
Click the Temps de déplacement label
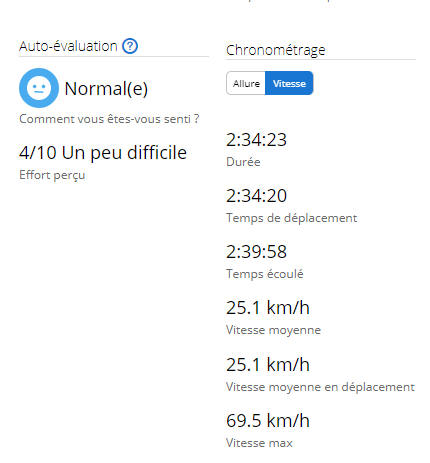point(292,218)
